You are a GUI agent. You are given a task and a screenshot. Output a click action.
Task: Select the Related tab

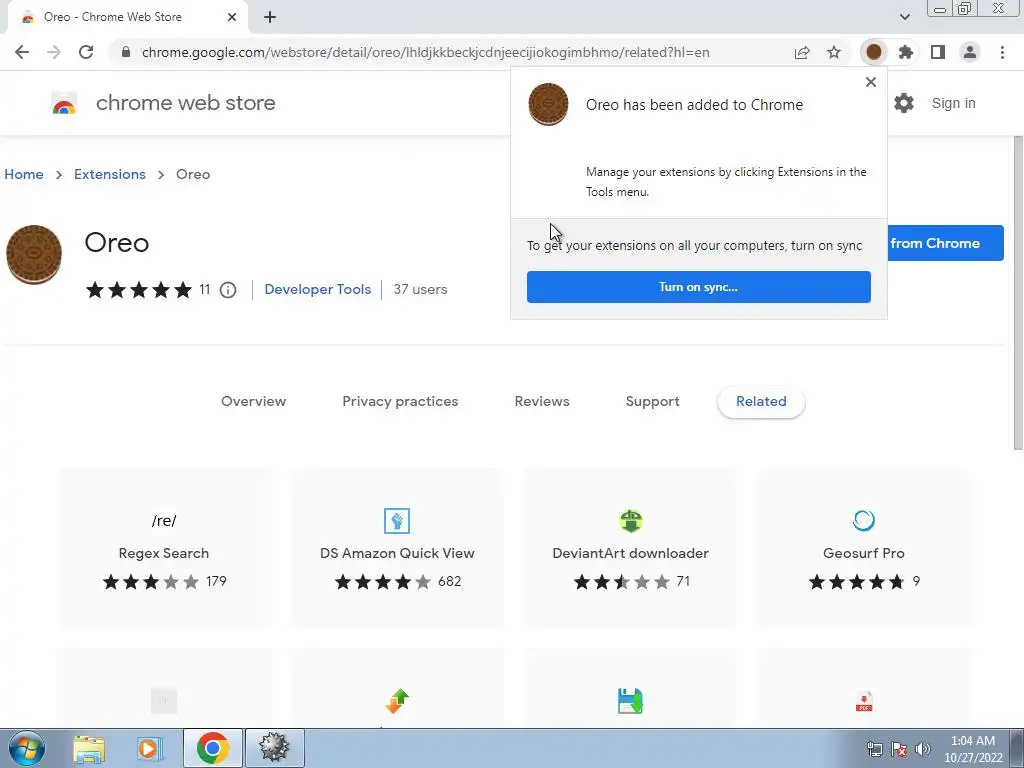(761, 402)
